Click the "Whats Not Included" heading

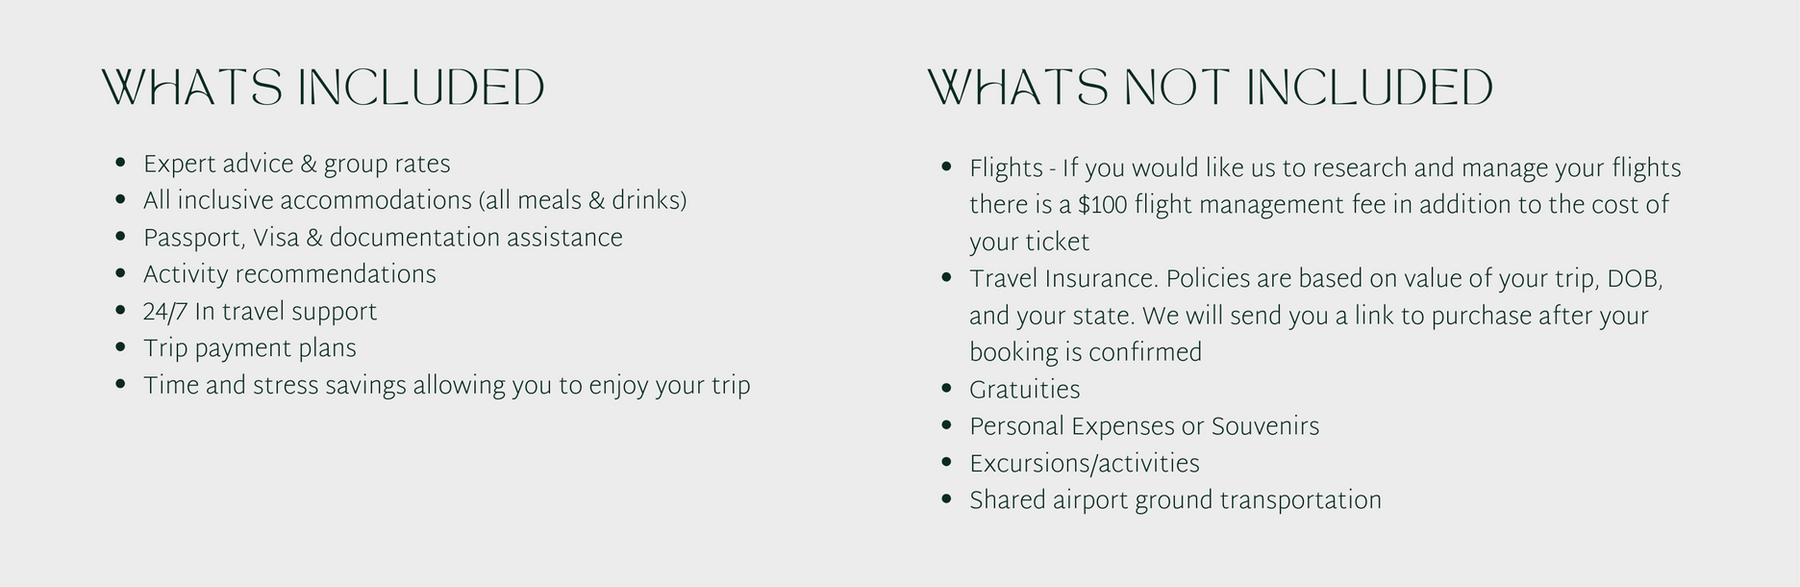coord(1210,88)
